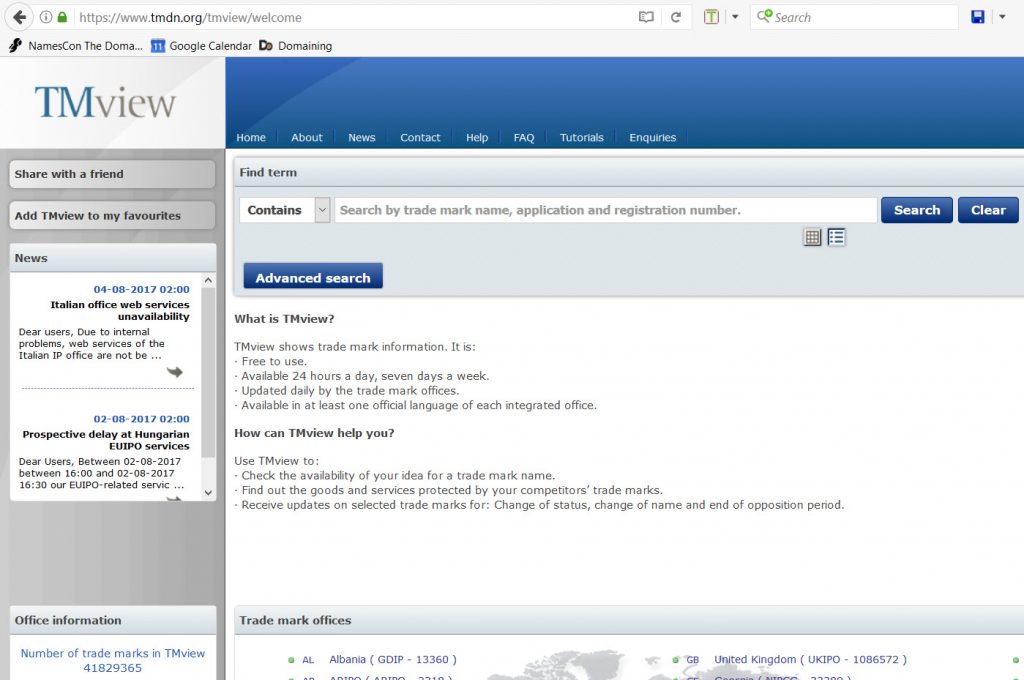Screen dimensions: 1024x680
Task: Open the Contact menu item
Action: (x=420, y=138)
